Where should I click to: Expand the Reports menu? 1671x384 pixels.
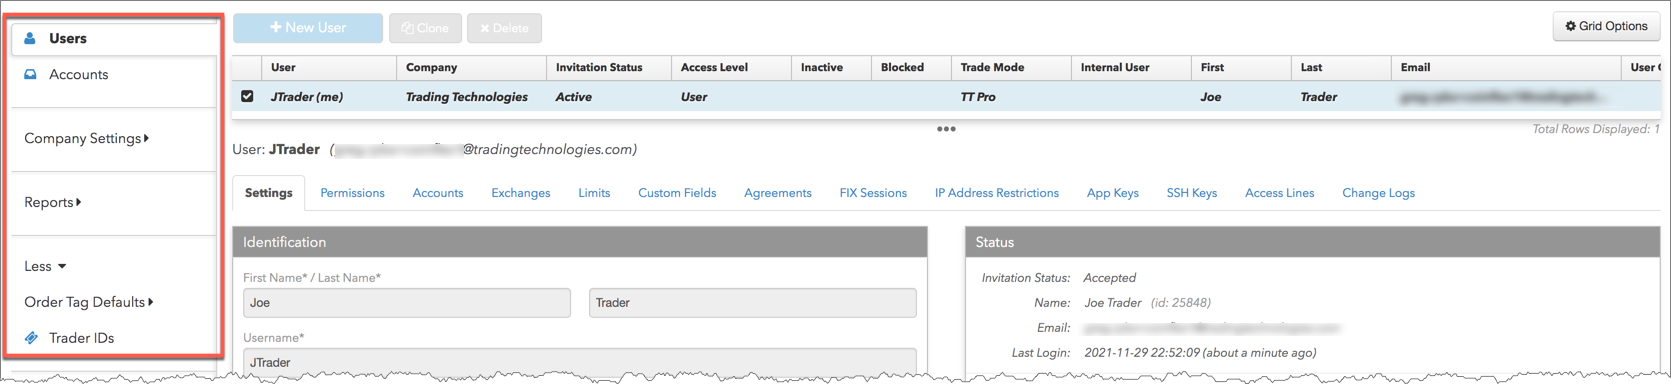point(53,202)
